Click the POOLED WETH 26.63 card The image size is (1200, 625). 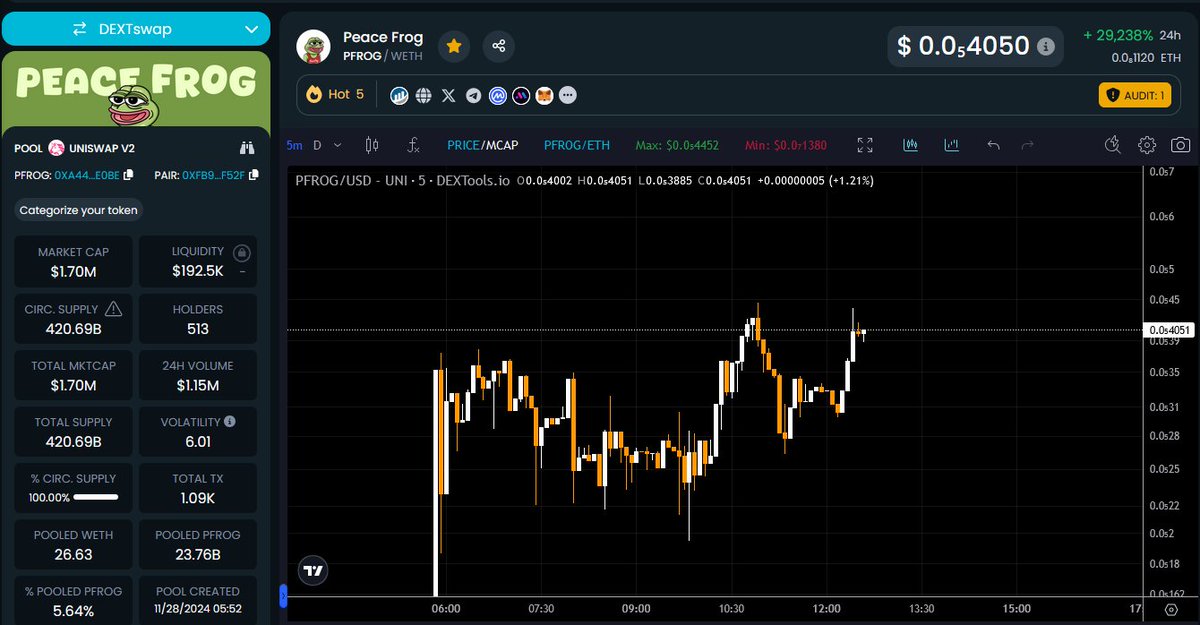tap(73, 544)
